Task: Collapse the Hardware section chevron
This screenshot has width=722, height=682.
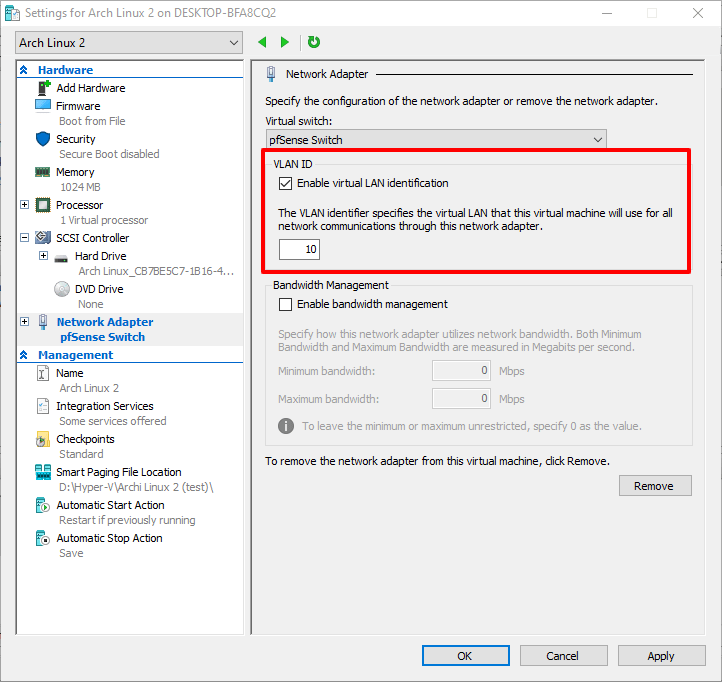Action: [x=24, y=70]
